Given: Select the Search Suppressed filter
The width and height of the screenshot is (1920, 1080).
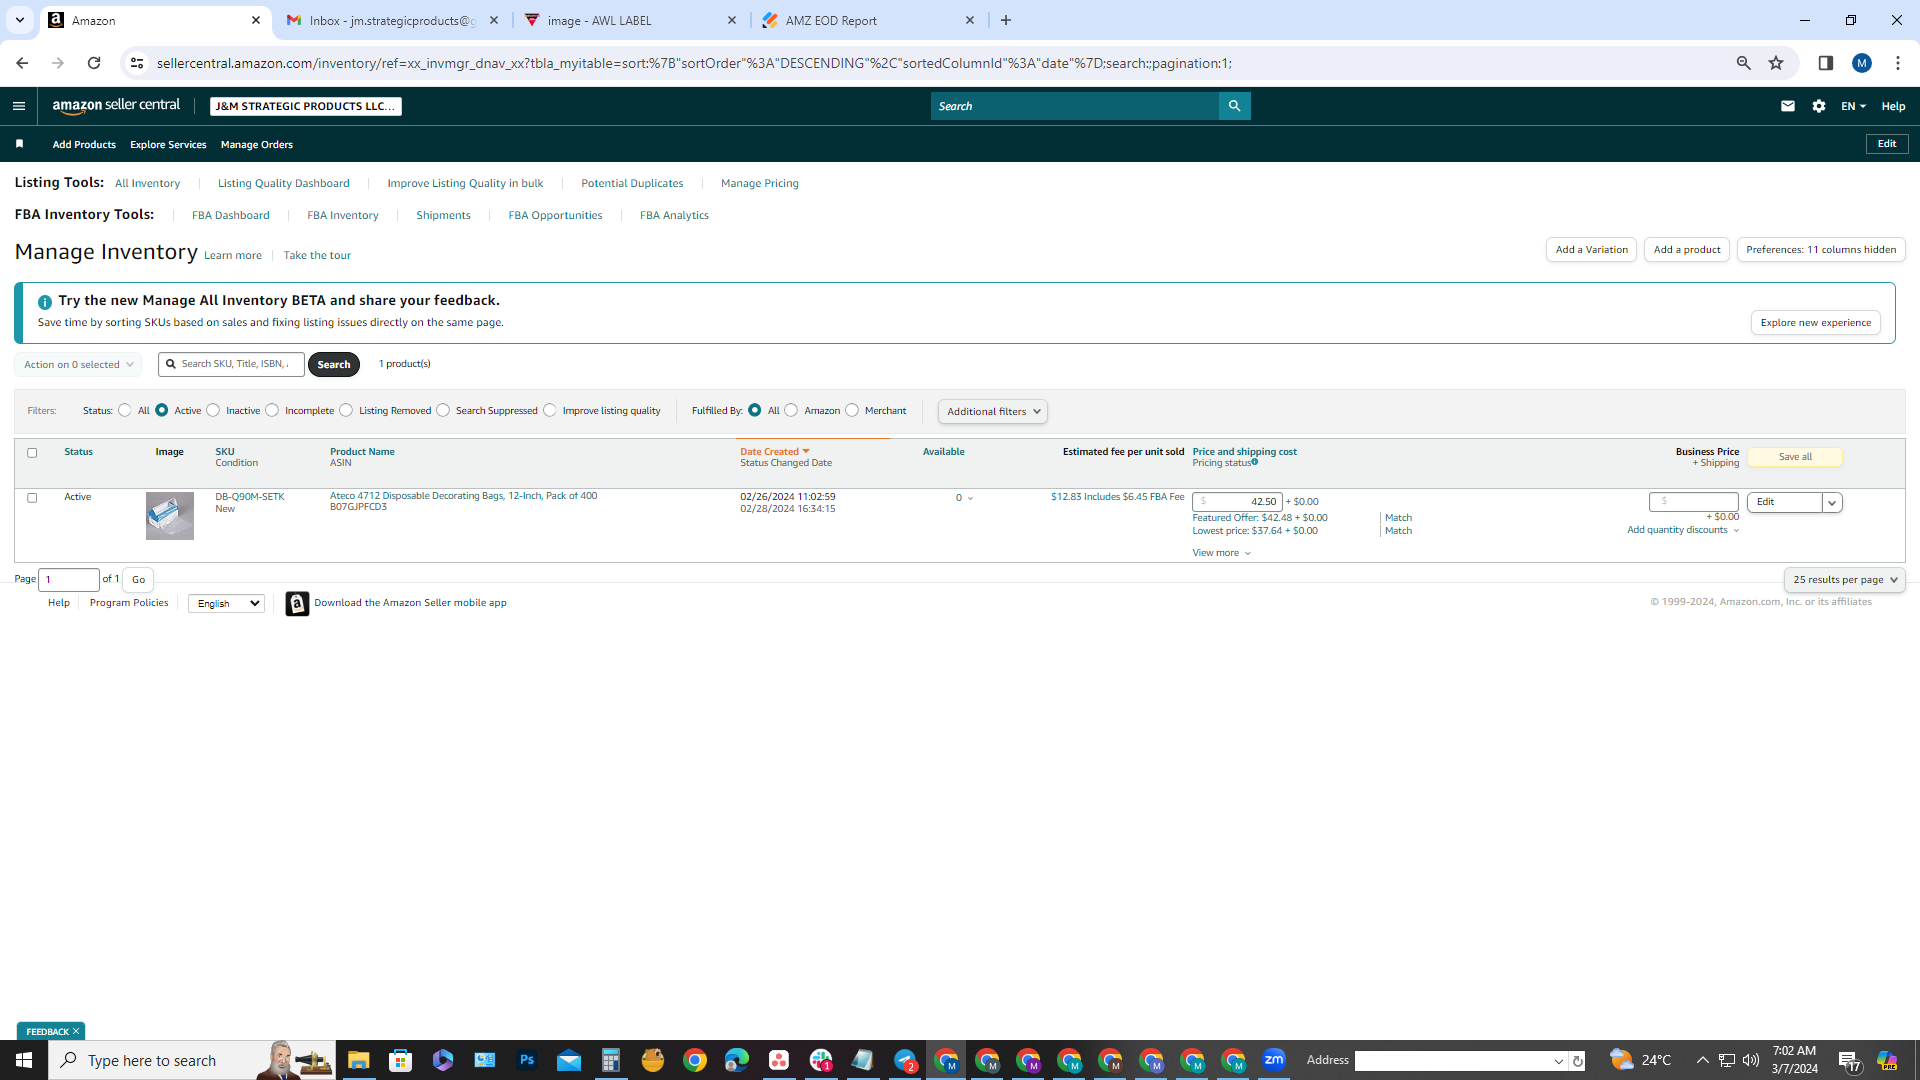Looking at the screenshot, I should [x=443, y=410].
